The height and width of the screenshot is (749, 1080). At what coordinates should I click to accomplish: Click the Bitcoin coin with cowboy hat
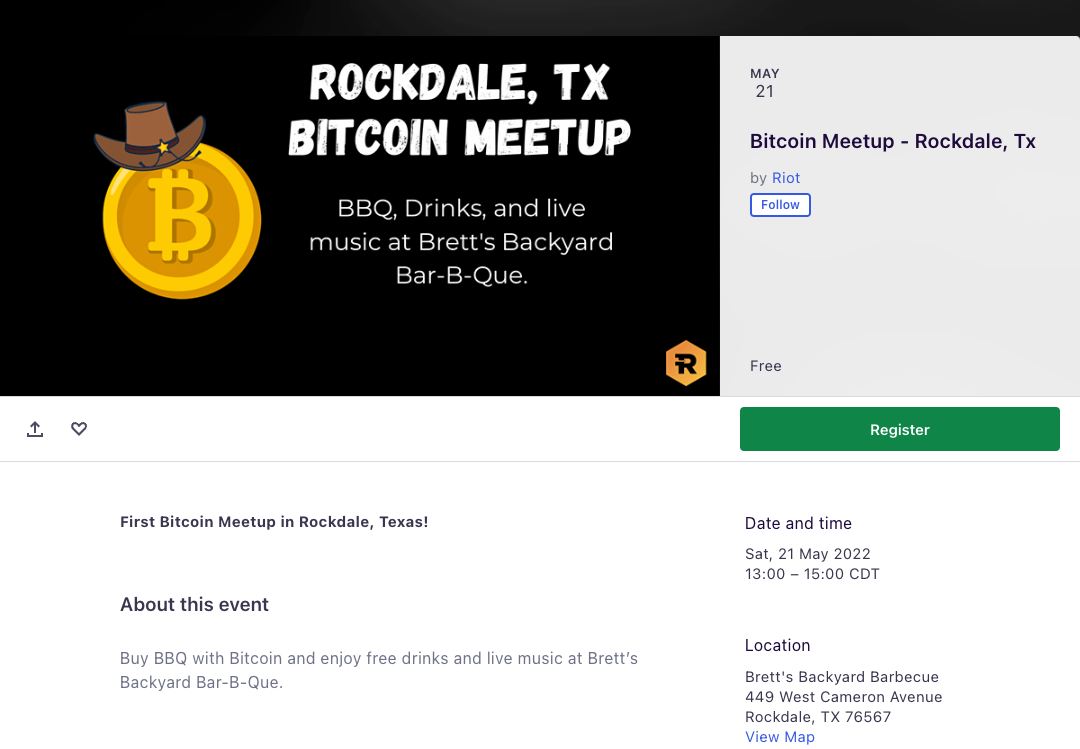pyautogui.click(x=178, y=201)
